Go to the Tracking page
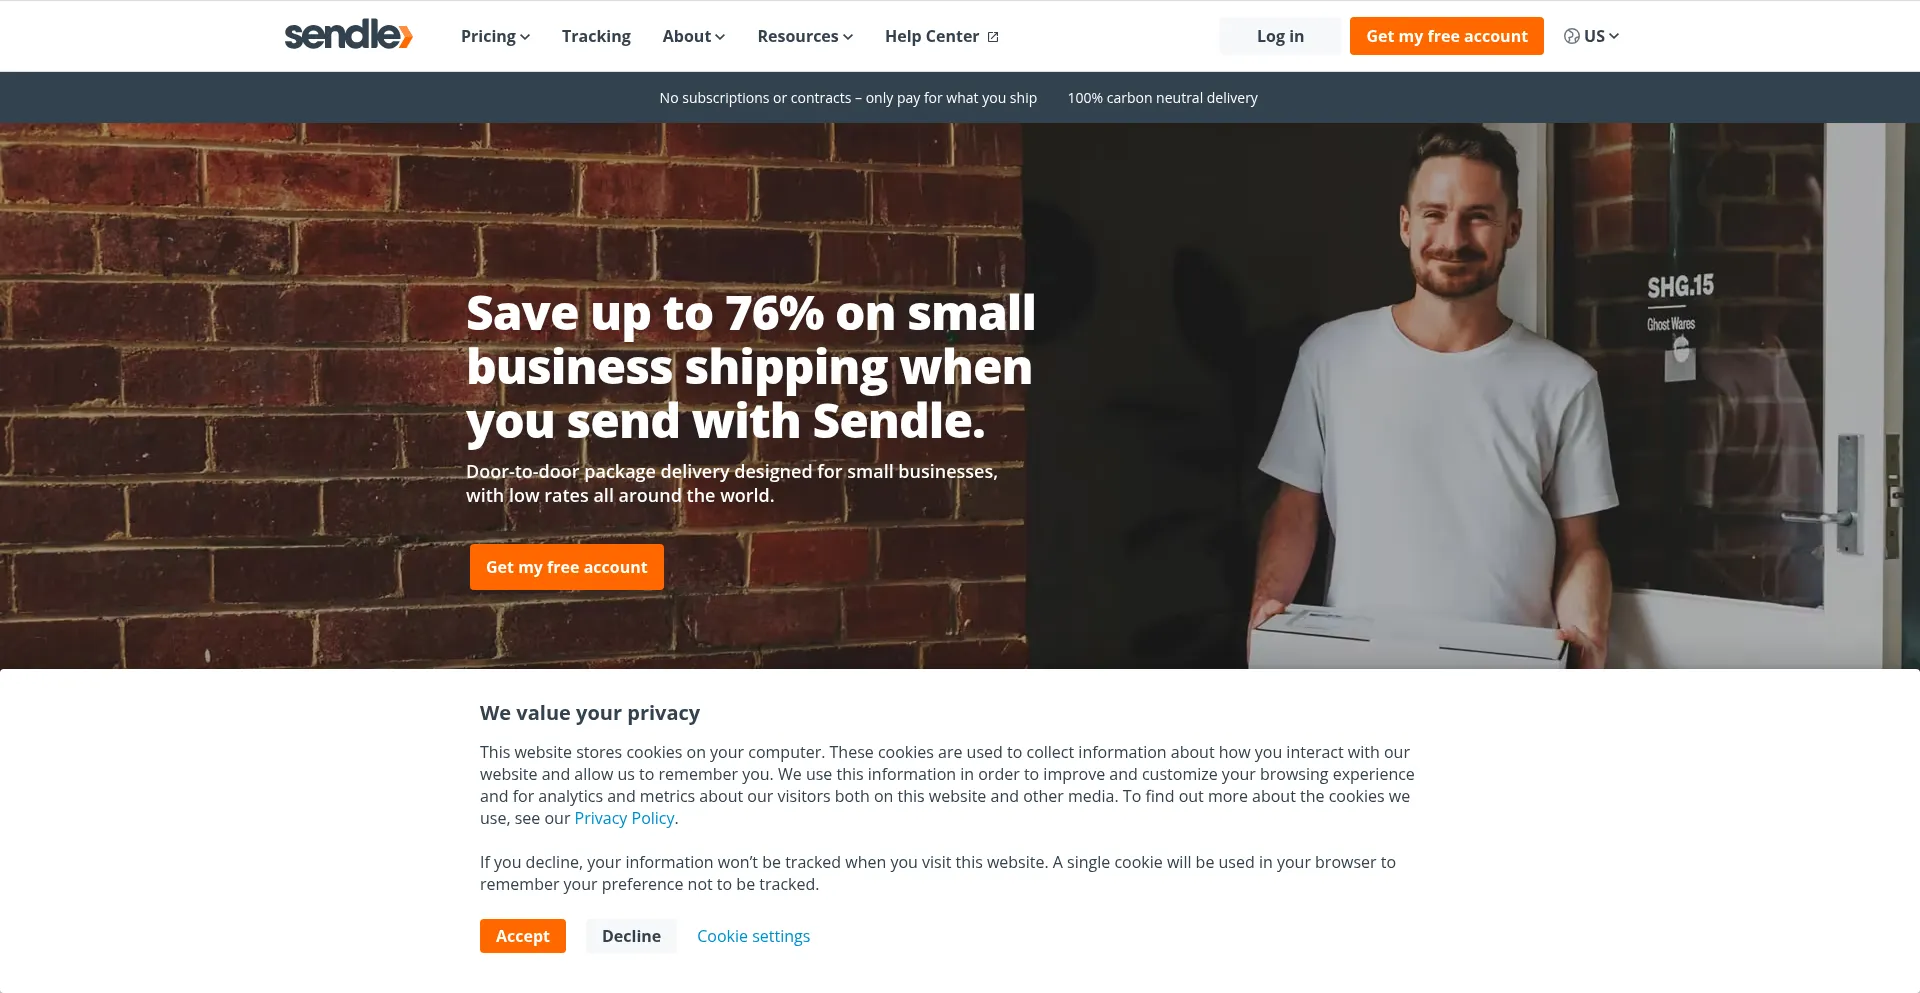 coord(596,36)
